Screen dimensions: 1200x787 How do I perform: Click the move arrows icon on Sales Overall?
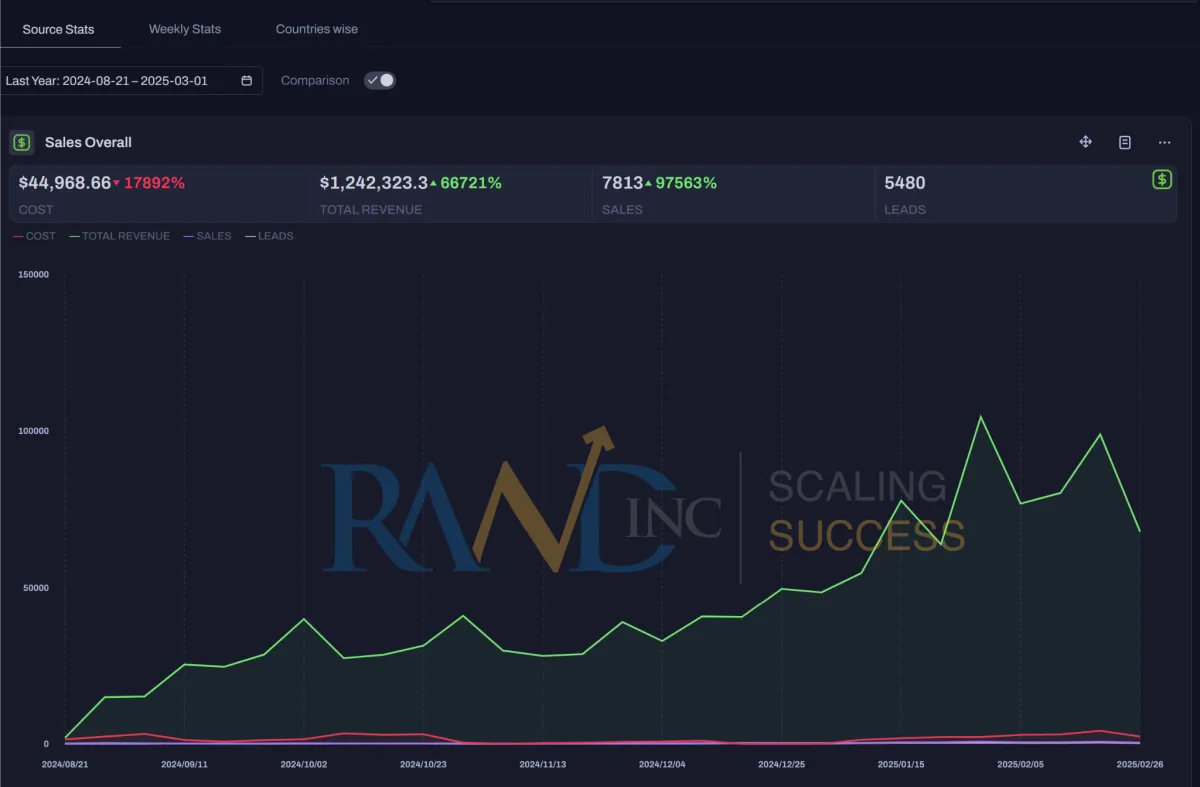(1086, 142)
